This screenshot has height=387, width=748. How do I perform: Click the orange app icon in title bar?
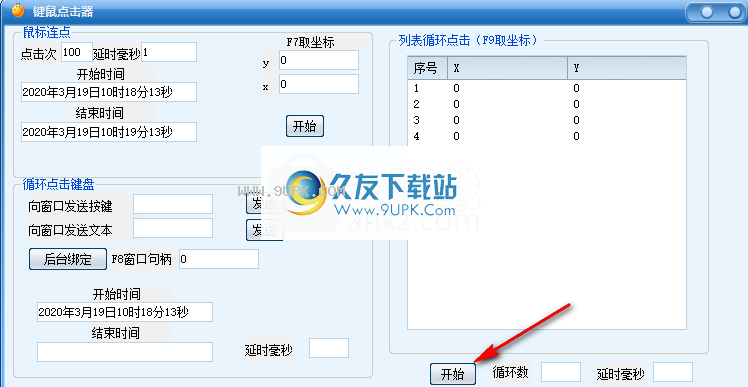coord(18,10)
